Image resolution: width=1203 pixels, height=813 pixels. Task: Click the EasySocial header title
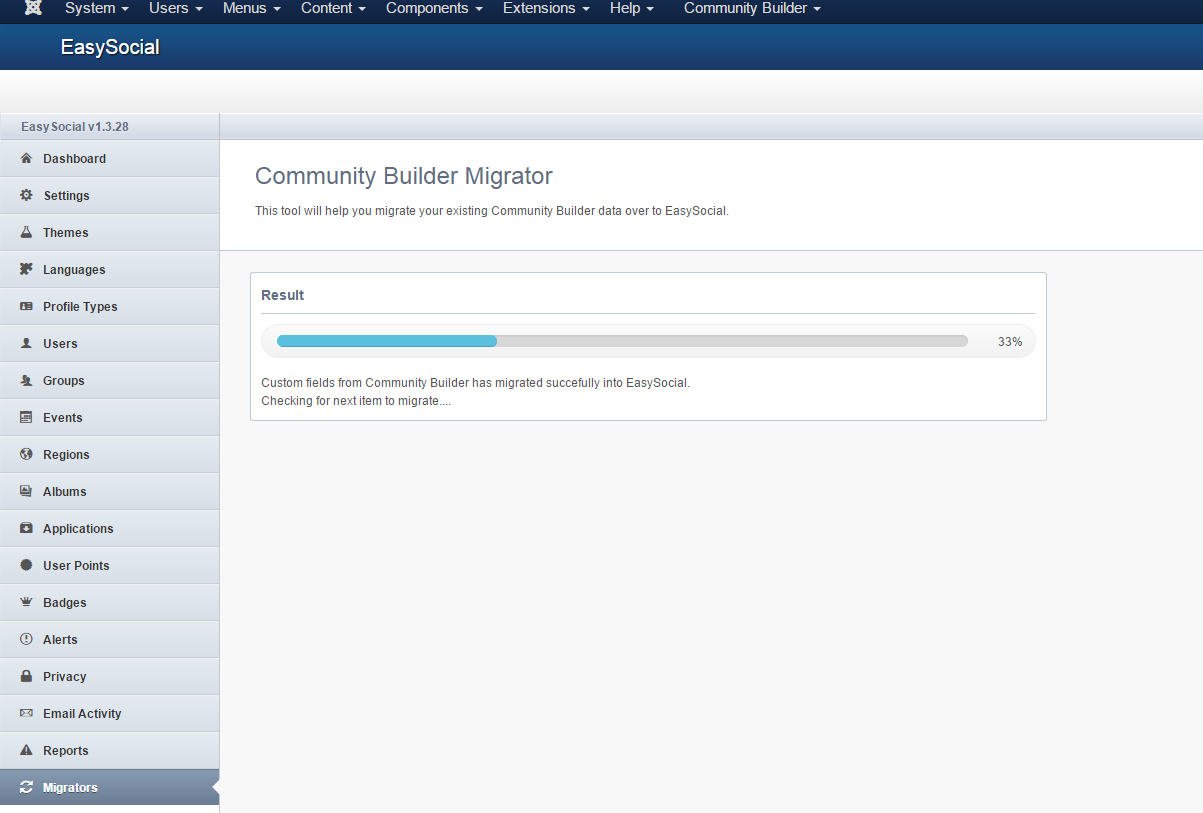[x=110, y=47]
